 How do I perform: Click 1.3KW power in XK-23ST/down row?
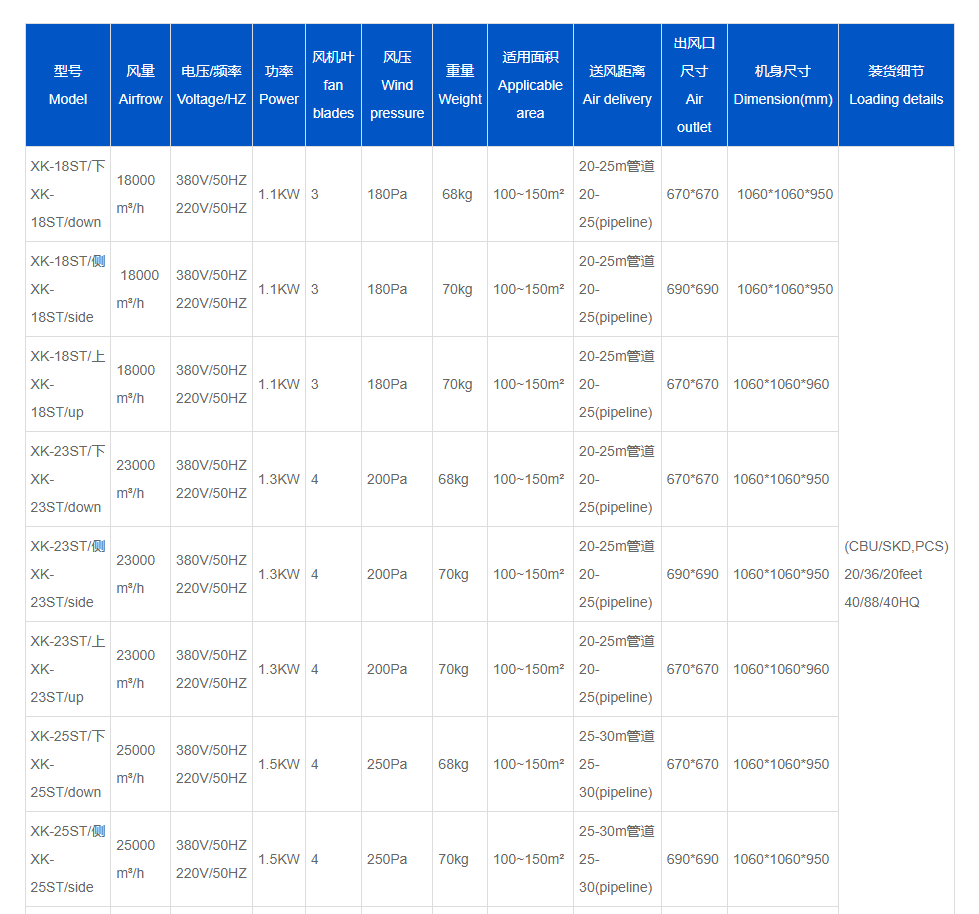click(x=279, y=479)
